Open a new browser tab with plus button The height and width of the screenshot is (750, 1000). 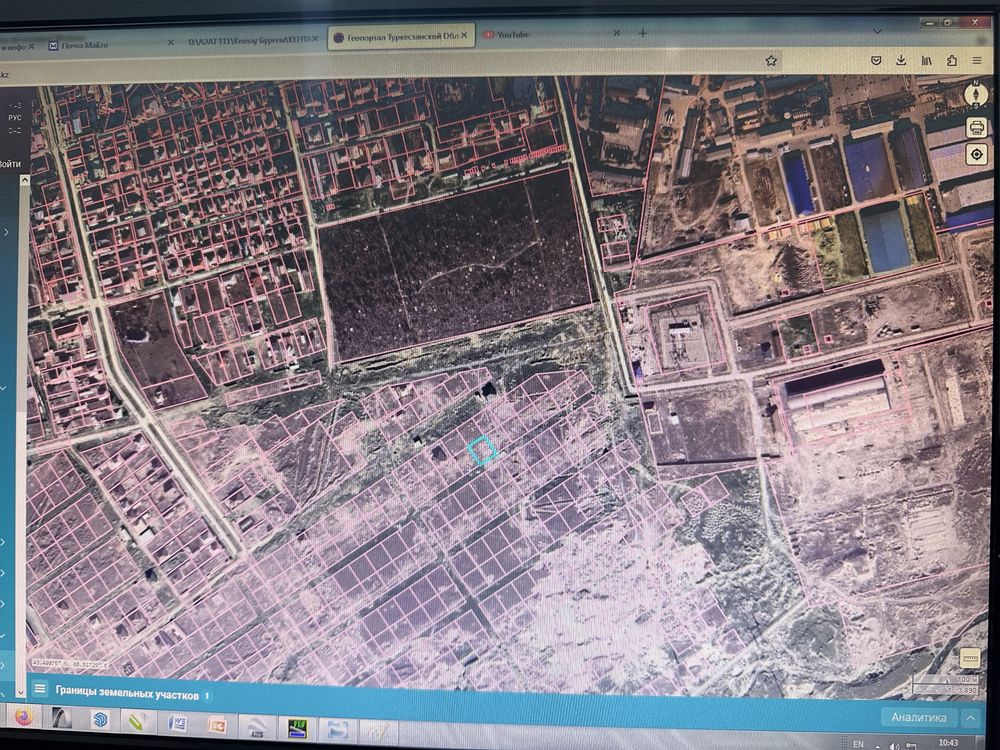pos(643,33)
